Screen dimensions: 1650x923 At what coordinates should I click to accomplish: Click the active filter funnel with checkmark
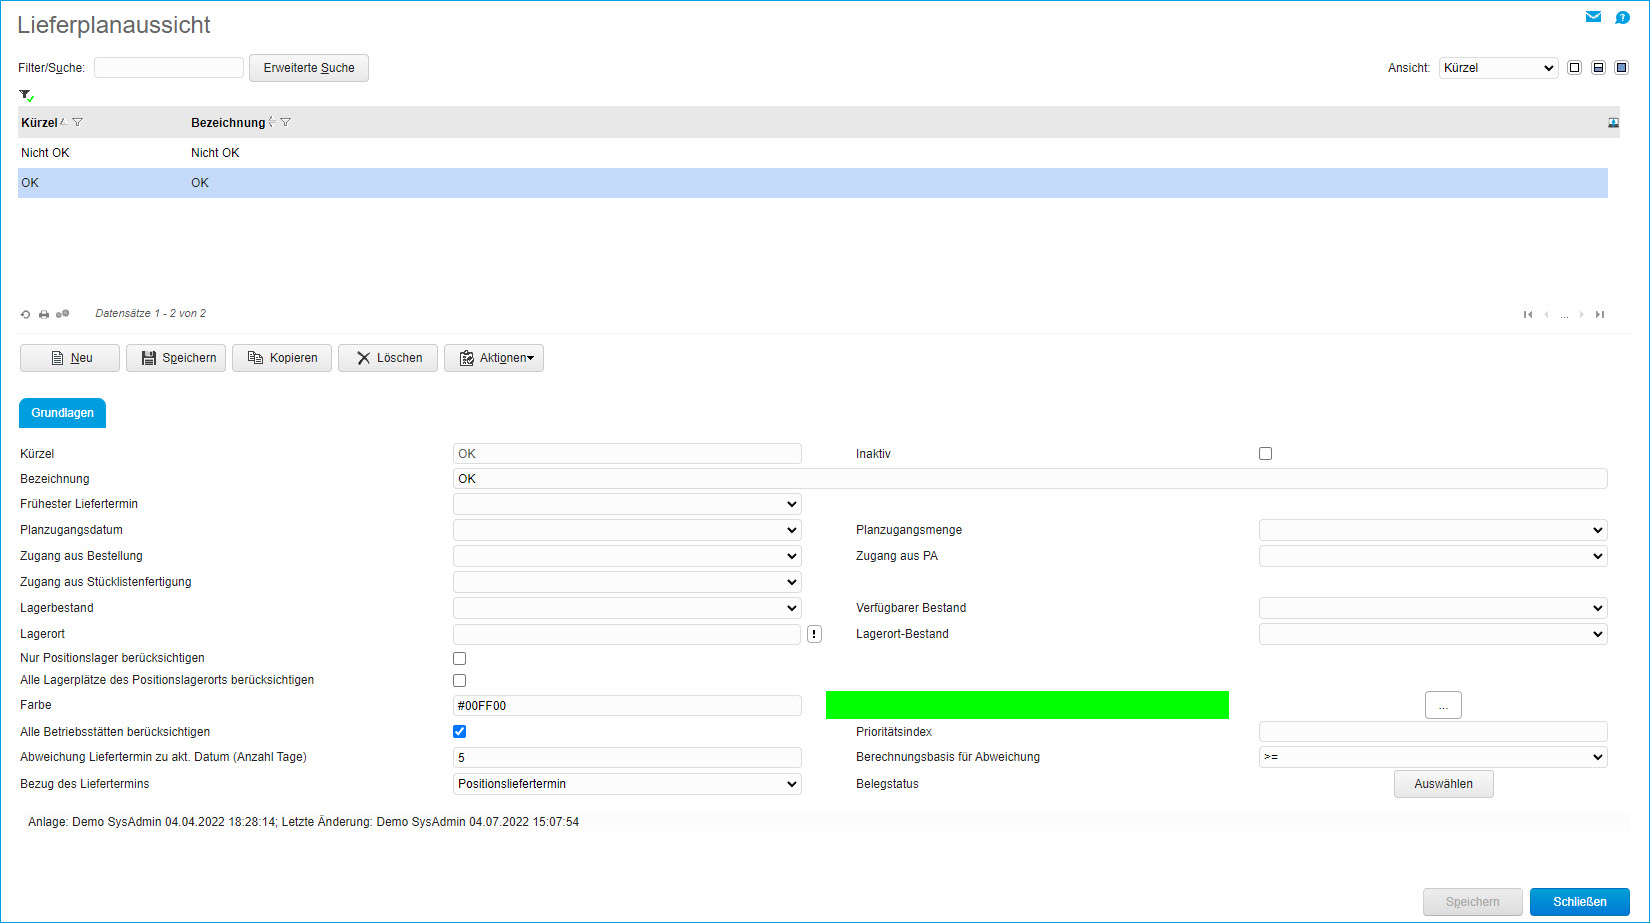26,96
